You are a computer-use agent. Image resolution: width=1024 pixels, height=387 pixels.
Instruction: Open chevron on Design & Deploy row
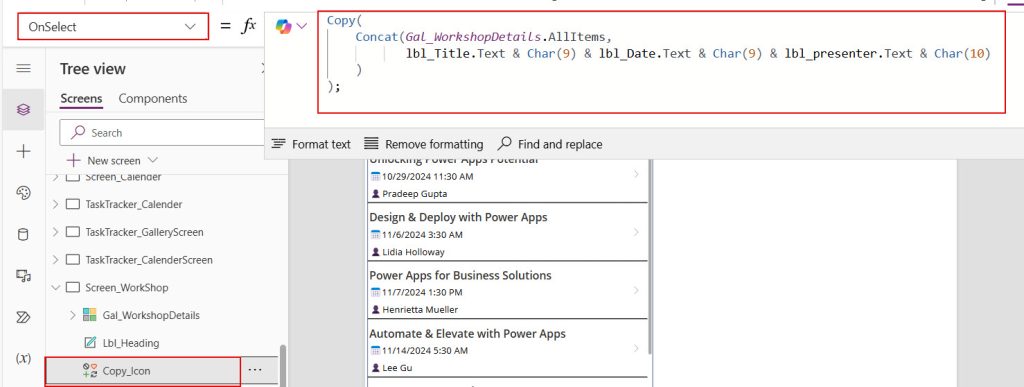pos(636,232)
